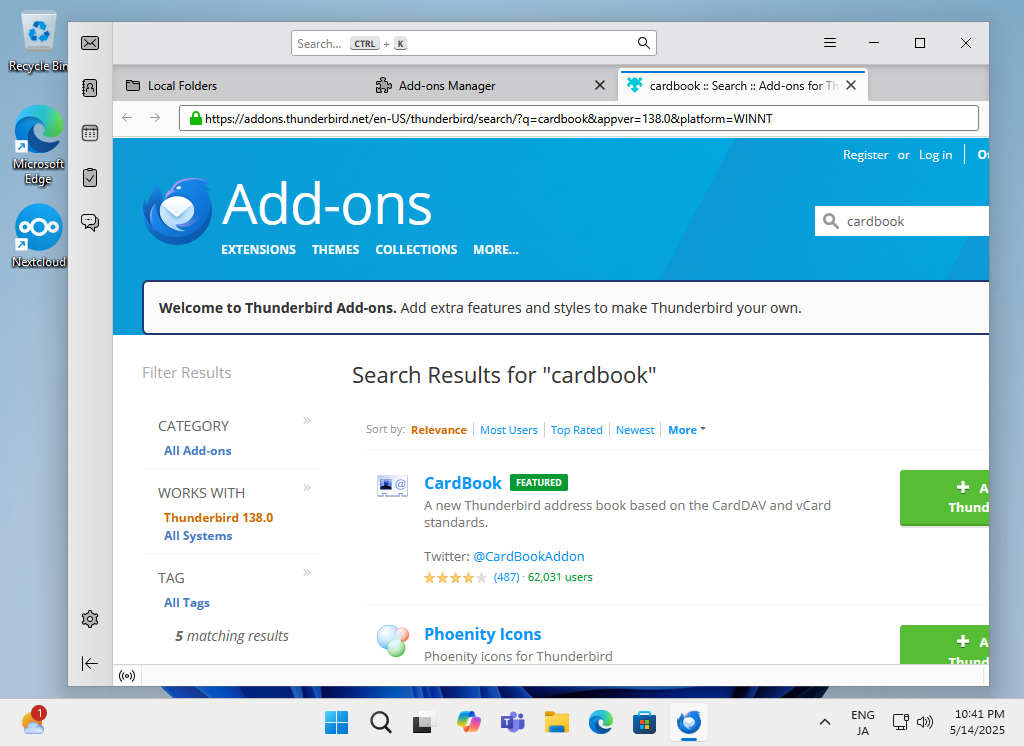Screen dimensions: 1024x746
Task: Click the green padlock security icon
Action: pos(195,118)
